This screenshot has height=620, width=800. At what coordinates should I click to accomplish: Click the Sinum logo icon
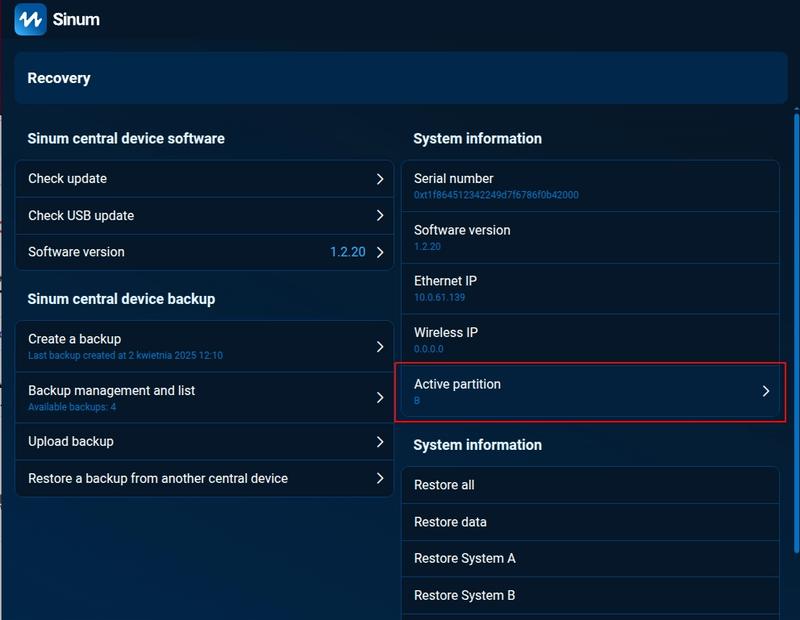click(x=31, y=19)
